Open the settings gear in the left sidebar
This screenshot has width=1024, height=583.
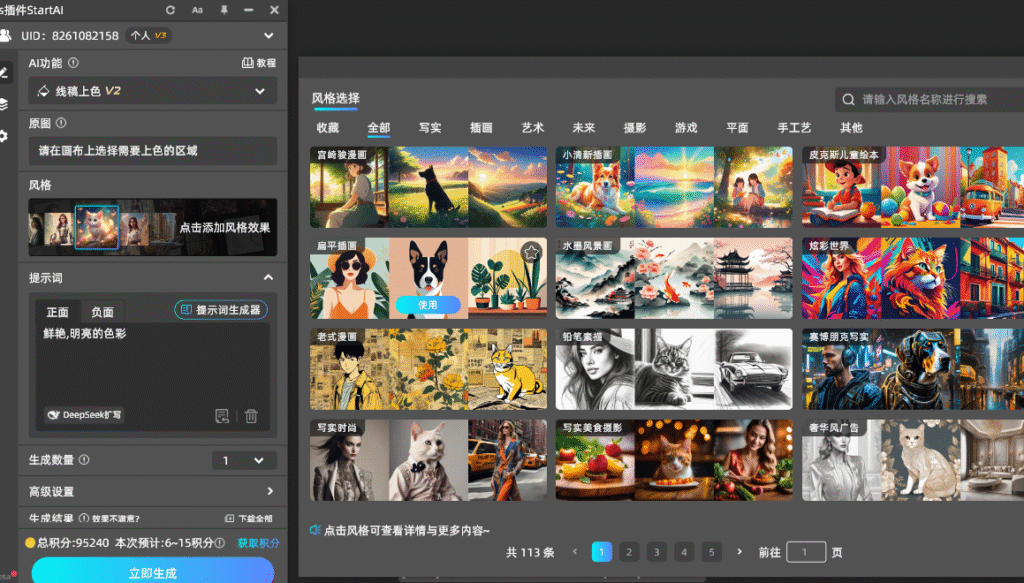[5, 136]
